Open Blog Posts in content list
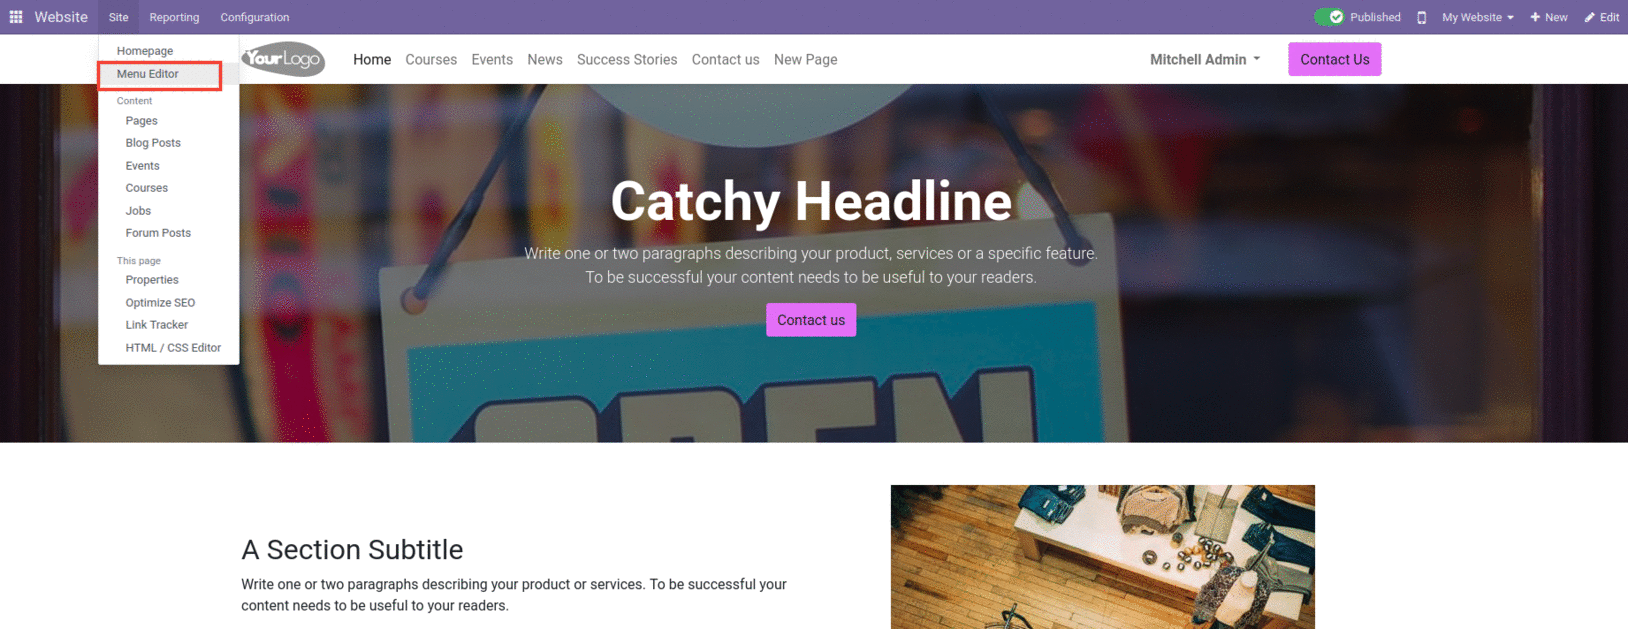1628x629 pixels. 153,143
